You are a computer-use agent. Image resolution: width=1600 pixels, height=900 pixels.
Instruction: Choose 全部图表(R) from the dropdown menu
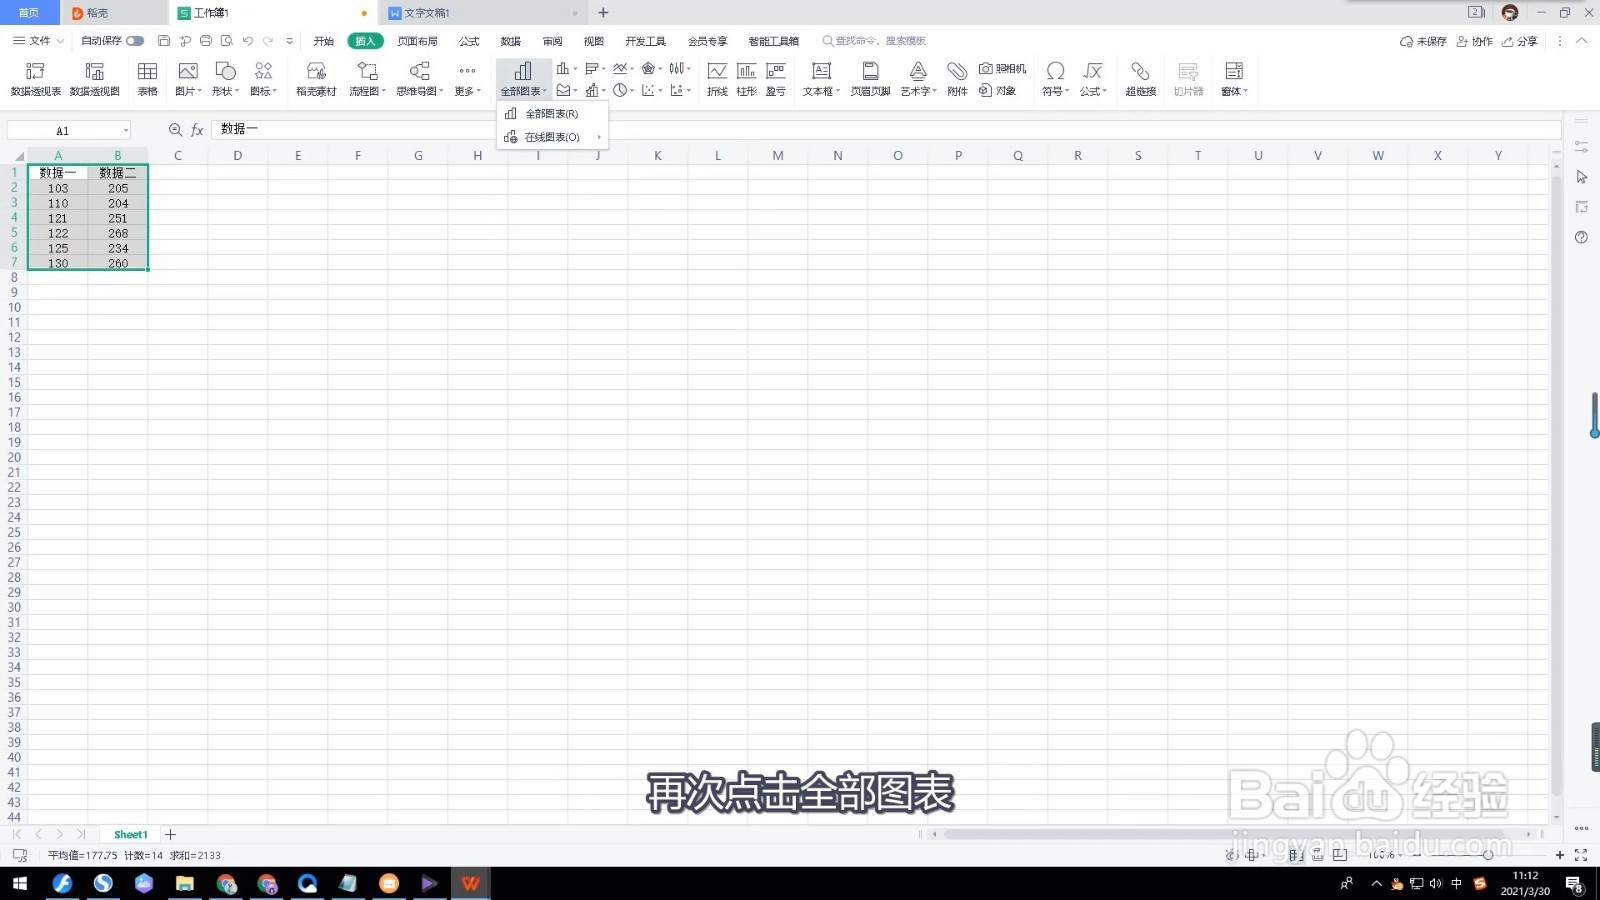tap(552, 114)
